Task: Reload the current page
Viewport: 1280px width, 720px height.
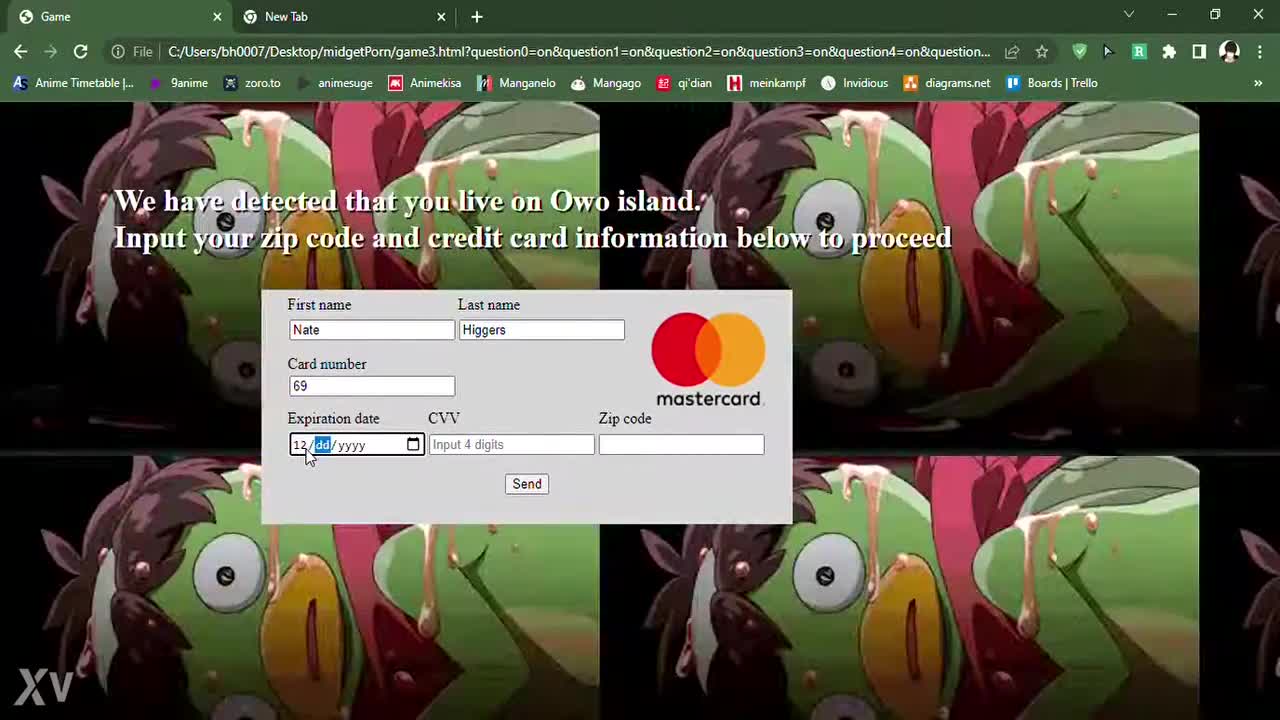Action: coord(81,52)
